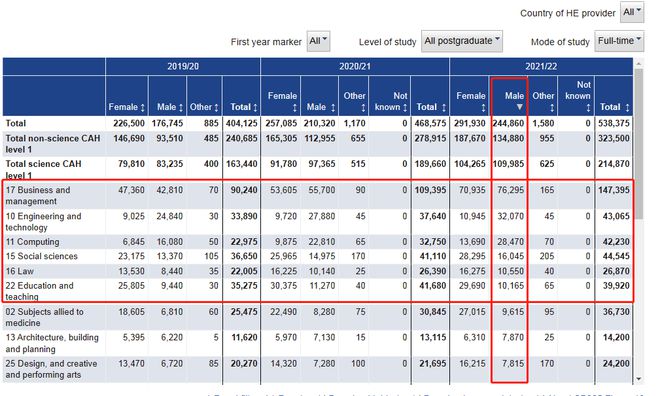660x396 pixels.
Task: Sort by 2019/20 Total column arrow
Action: pos(255,108)
